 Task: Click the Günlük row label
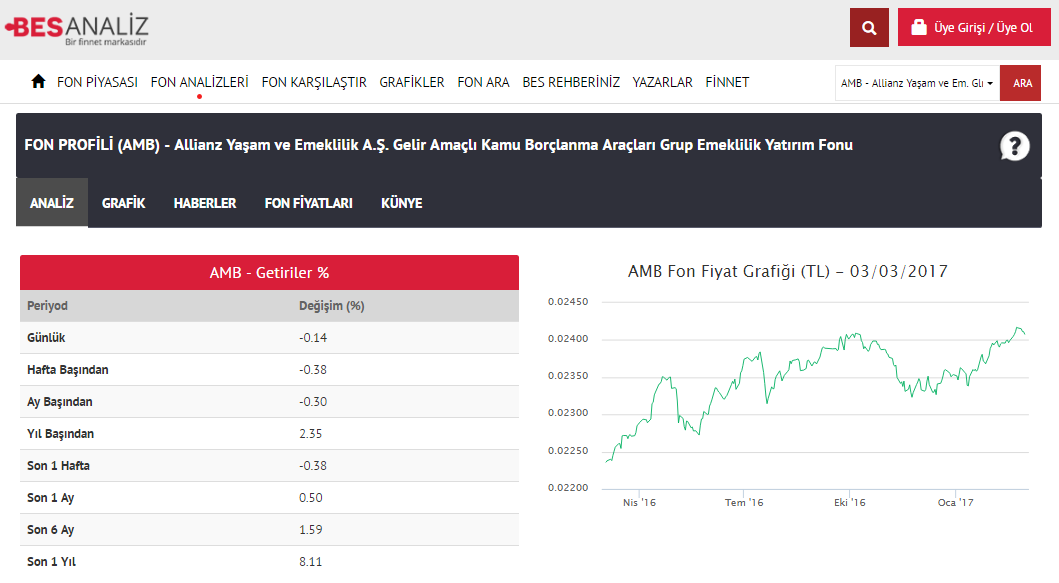coord(46,337)
